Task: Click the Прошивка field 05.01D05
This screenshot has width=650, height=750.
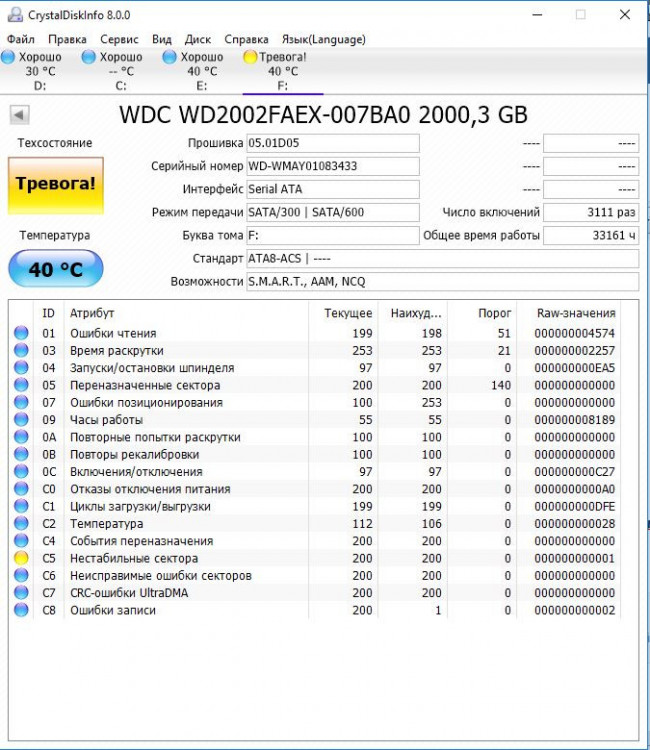Action: (333, 143)
